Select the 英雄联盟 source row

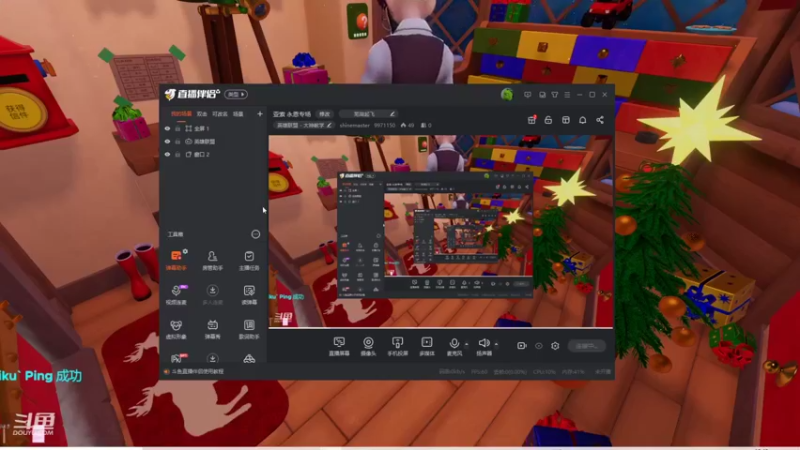(x=214, y=141)
